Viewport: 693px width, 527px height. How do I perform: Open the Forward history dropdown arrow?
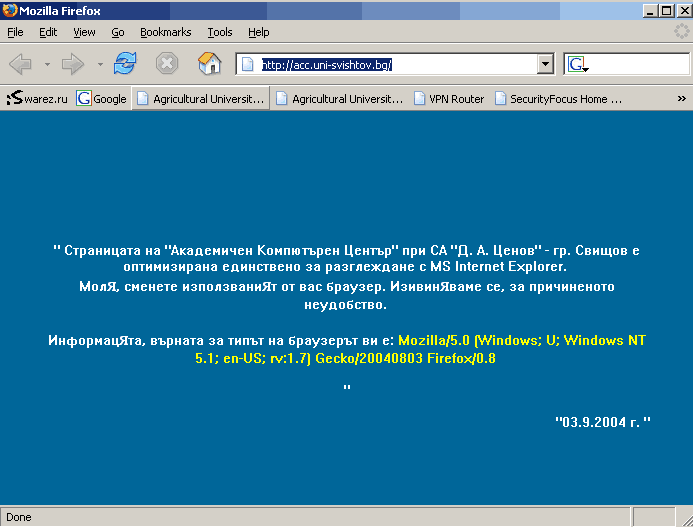click(100, 65)
